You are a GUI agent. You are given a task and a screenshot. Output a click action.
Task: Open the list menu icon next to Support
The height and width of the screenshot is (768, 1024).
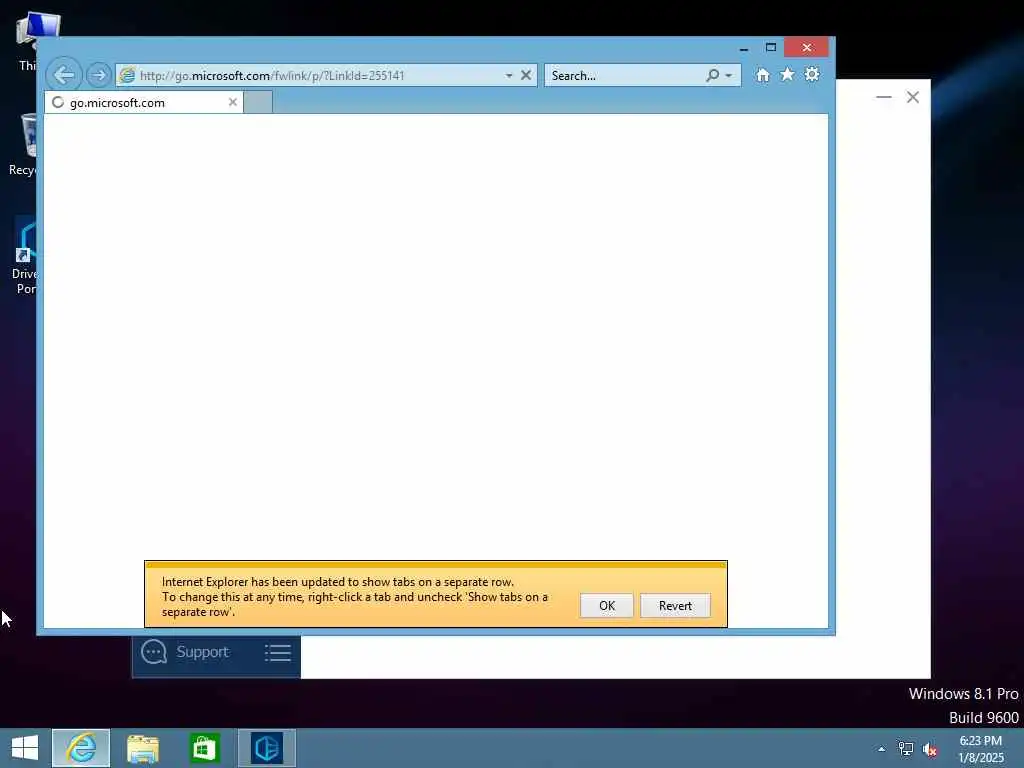point(278,652)
